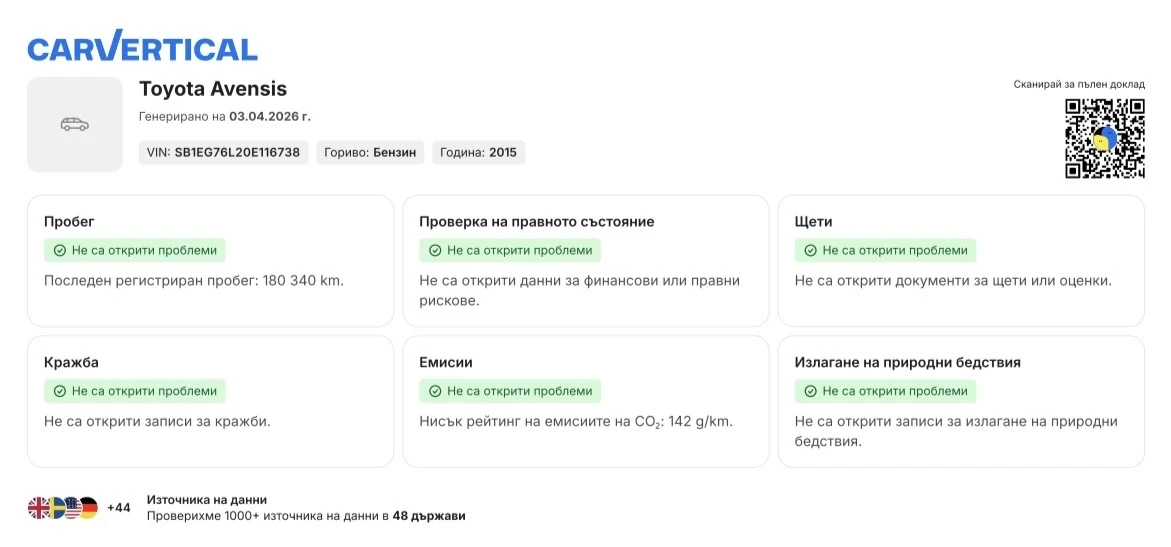Viewport: 1171px width, 547px height.
Task: Open the car placeholder thumbnail
Action: click(75, 124)
